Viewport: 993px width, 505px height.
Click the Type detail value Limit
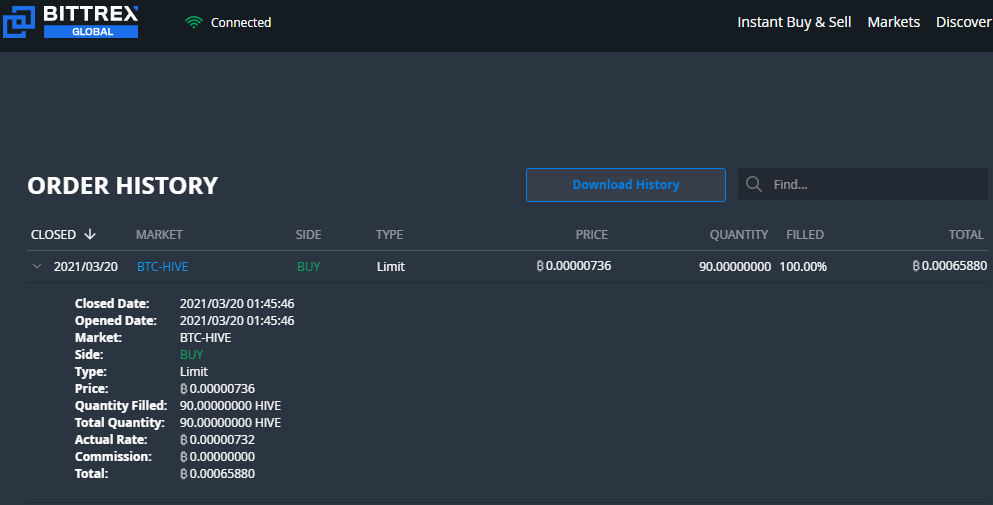click(x=194, y=372)
